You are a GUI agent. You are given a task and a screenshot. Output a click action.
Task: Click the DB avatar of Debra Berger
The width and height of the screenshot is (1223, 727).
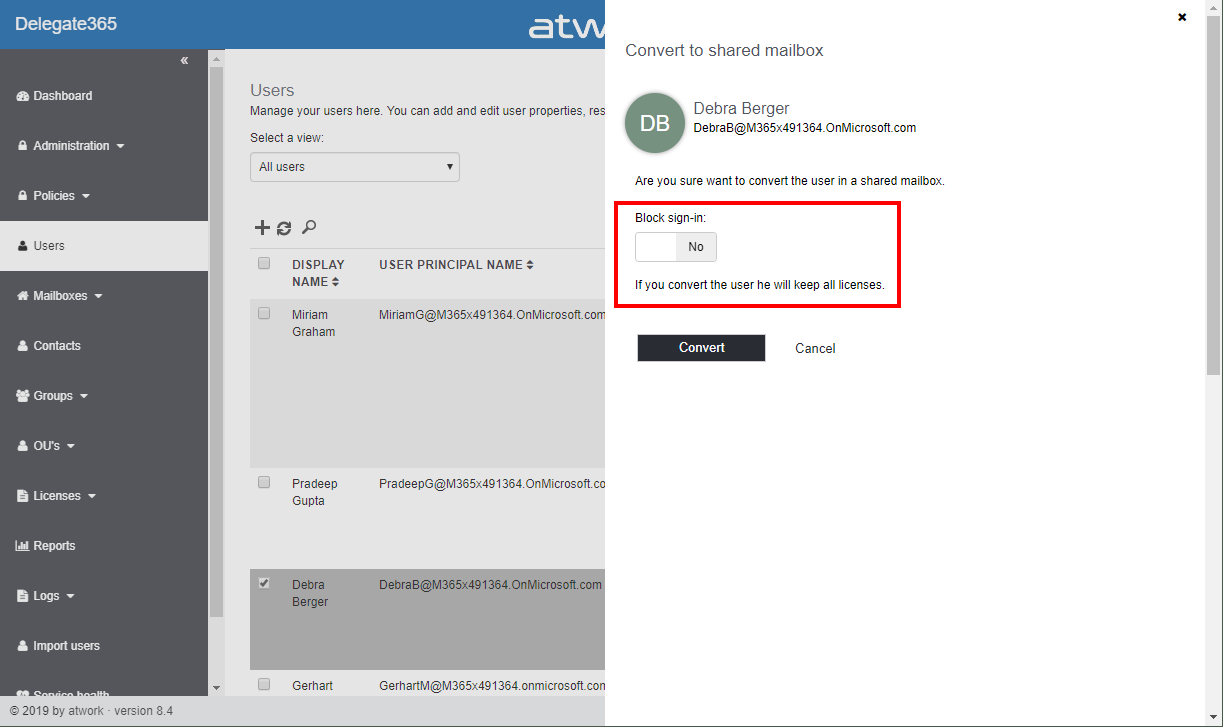[655, 123]
